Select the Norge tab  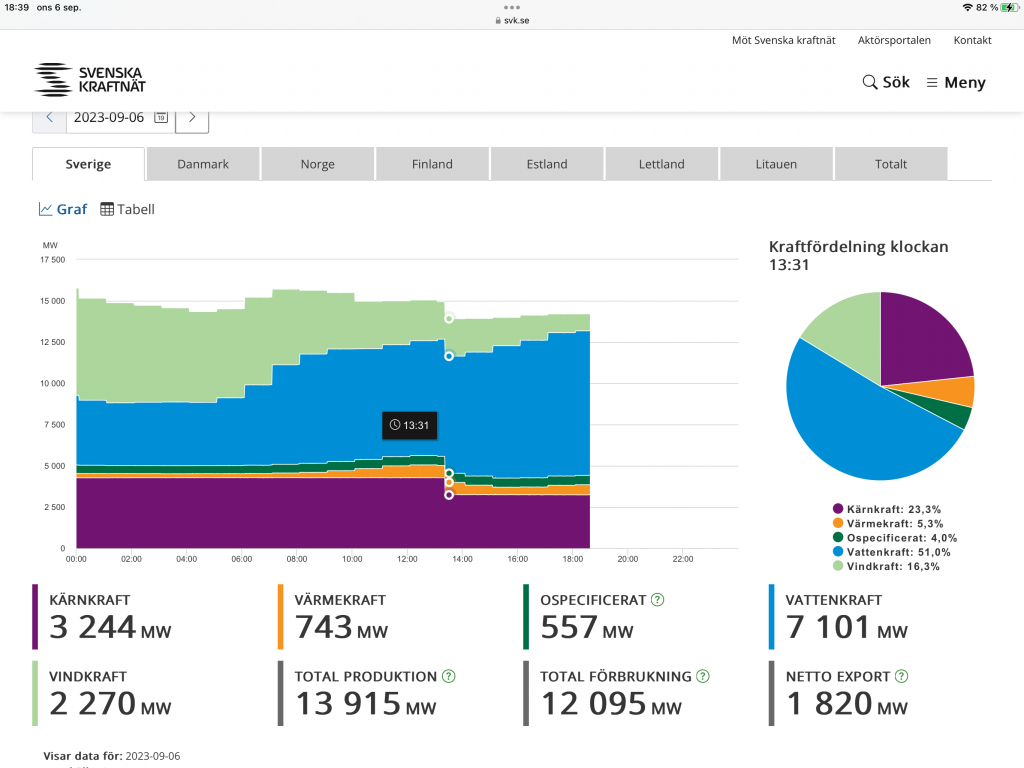(317, 164)
